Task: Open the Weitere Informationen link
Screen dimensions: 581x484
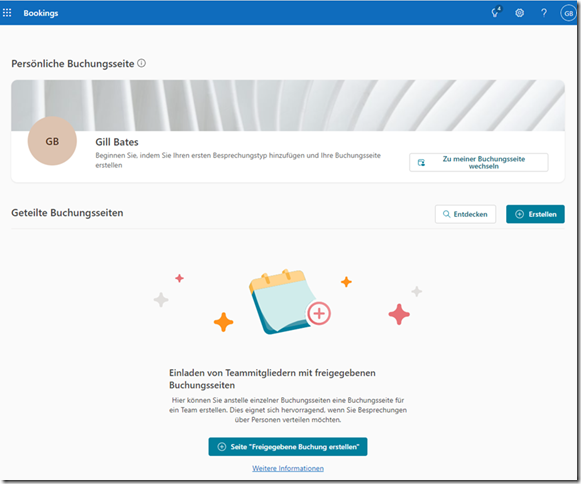Action: [288, 468]
